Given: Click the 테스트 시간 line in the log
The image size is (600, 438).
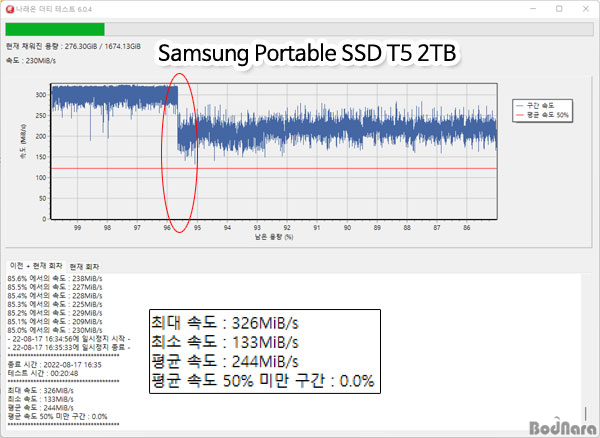Looking at the screenshot, I should (42, 372).
